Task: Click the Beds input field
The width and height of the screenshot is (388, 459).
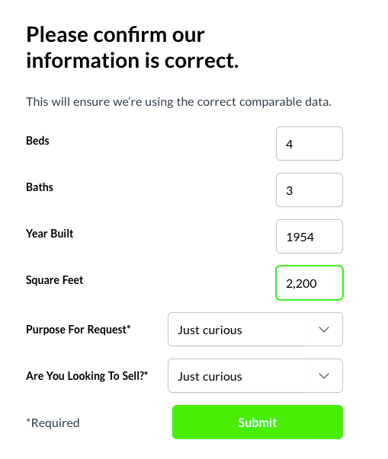Action: click(309, 143)
